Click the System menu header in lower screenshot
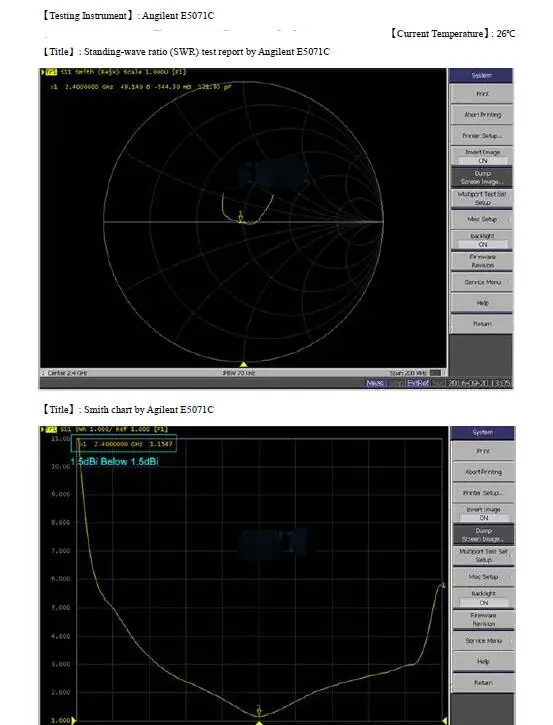This screenshot has height=725, width=553. tap(482, 432)
